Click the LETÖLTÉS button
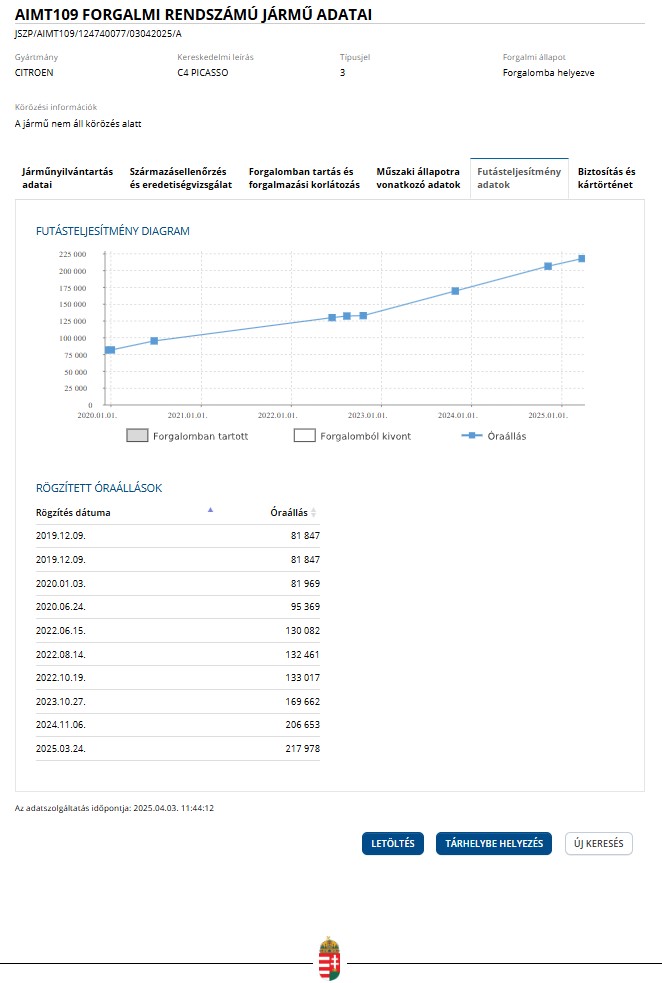Image resolution: width=662 pixels, height=983 pixels. tap(392, 843)
